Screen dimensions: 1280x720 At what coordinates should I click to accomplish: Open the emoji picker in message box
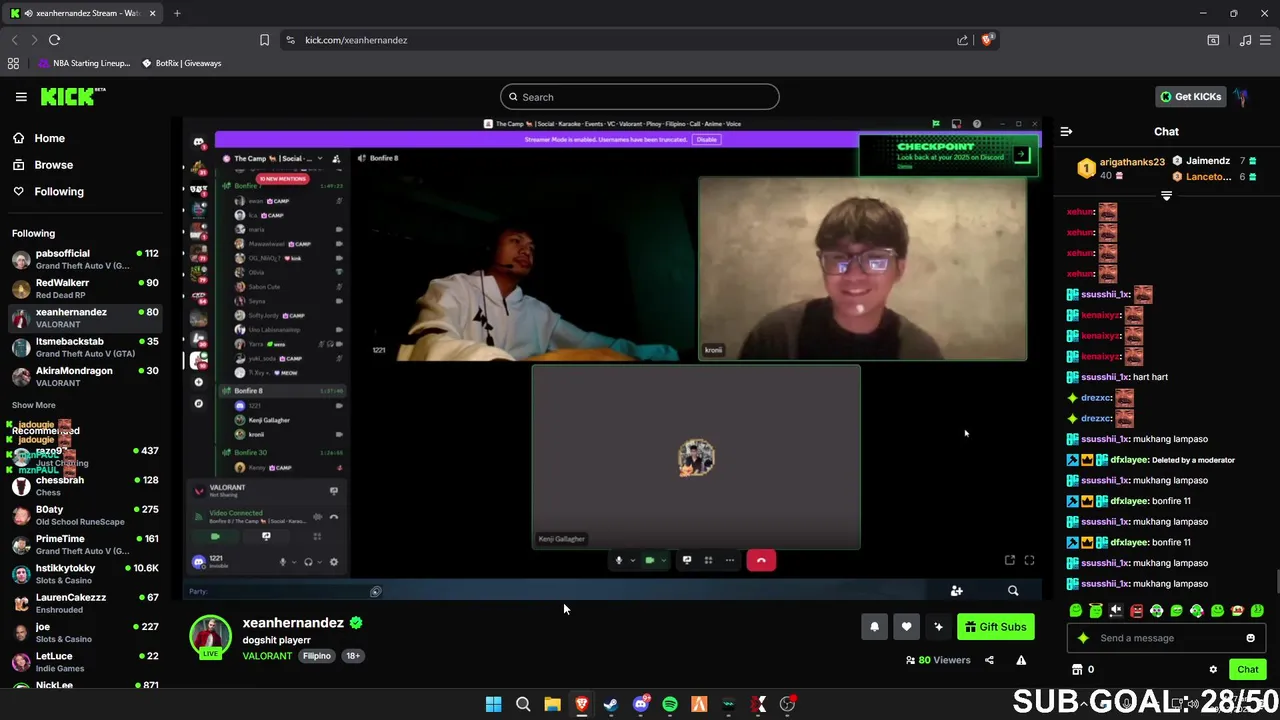1250,638
